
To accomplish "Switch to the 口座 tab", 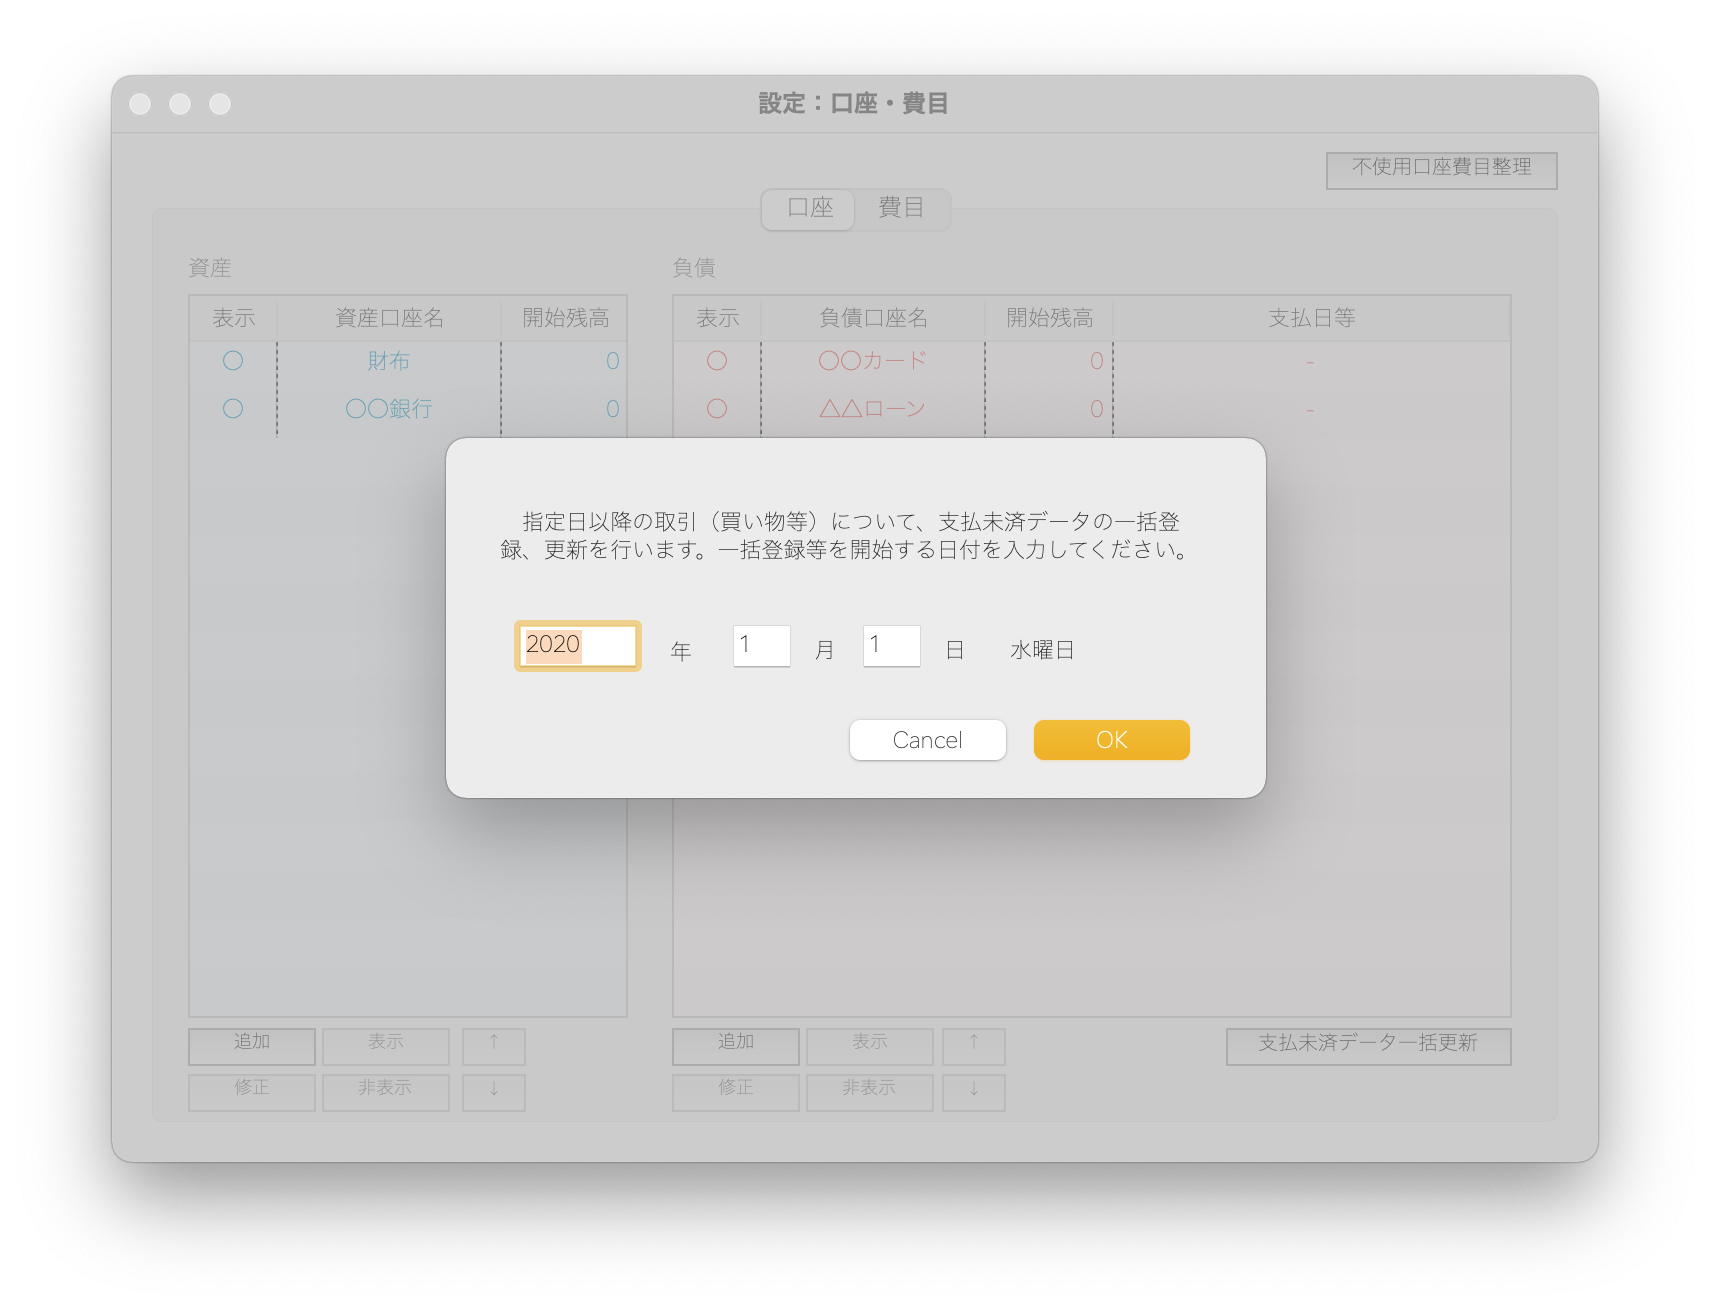I will point(809,208).
